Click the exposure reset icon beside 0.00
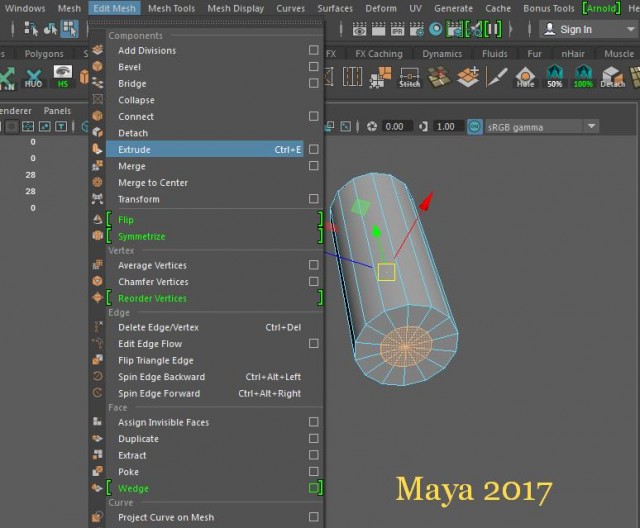640x528 pixels. click(x=371, y=127)
